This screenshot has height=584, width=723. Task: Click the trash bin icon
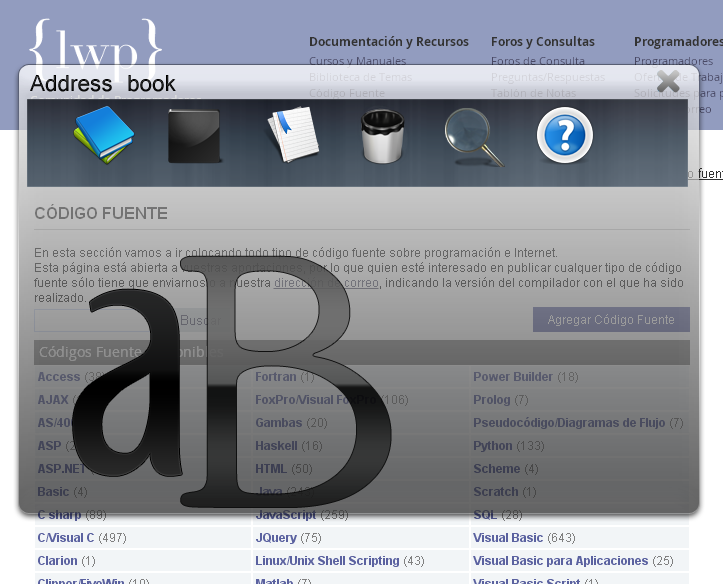(x=382, y=136)
